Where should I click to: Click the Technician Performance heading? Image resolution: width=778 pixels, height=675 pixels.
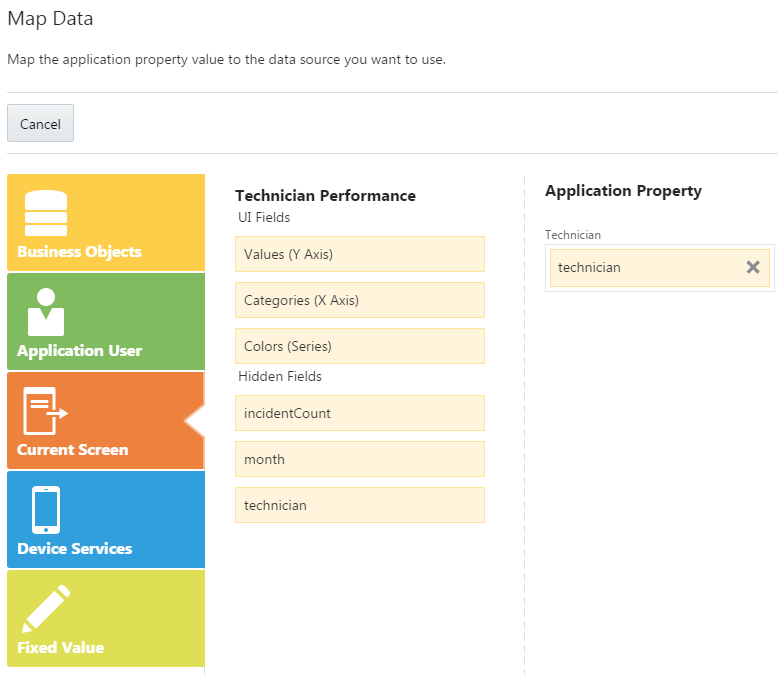click(x=325, y=196)
